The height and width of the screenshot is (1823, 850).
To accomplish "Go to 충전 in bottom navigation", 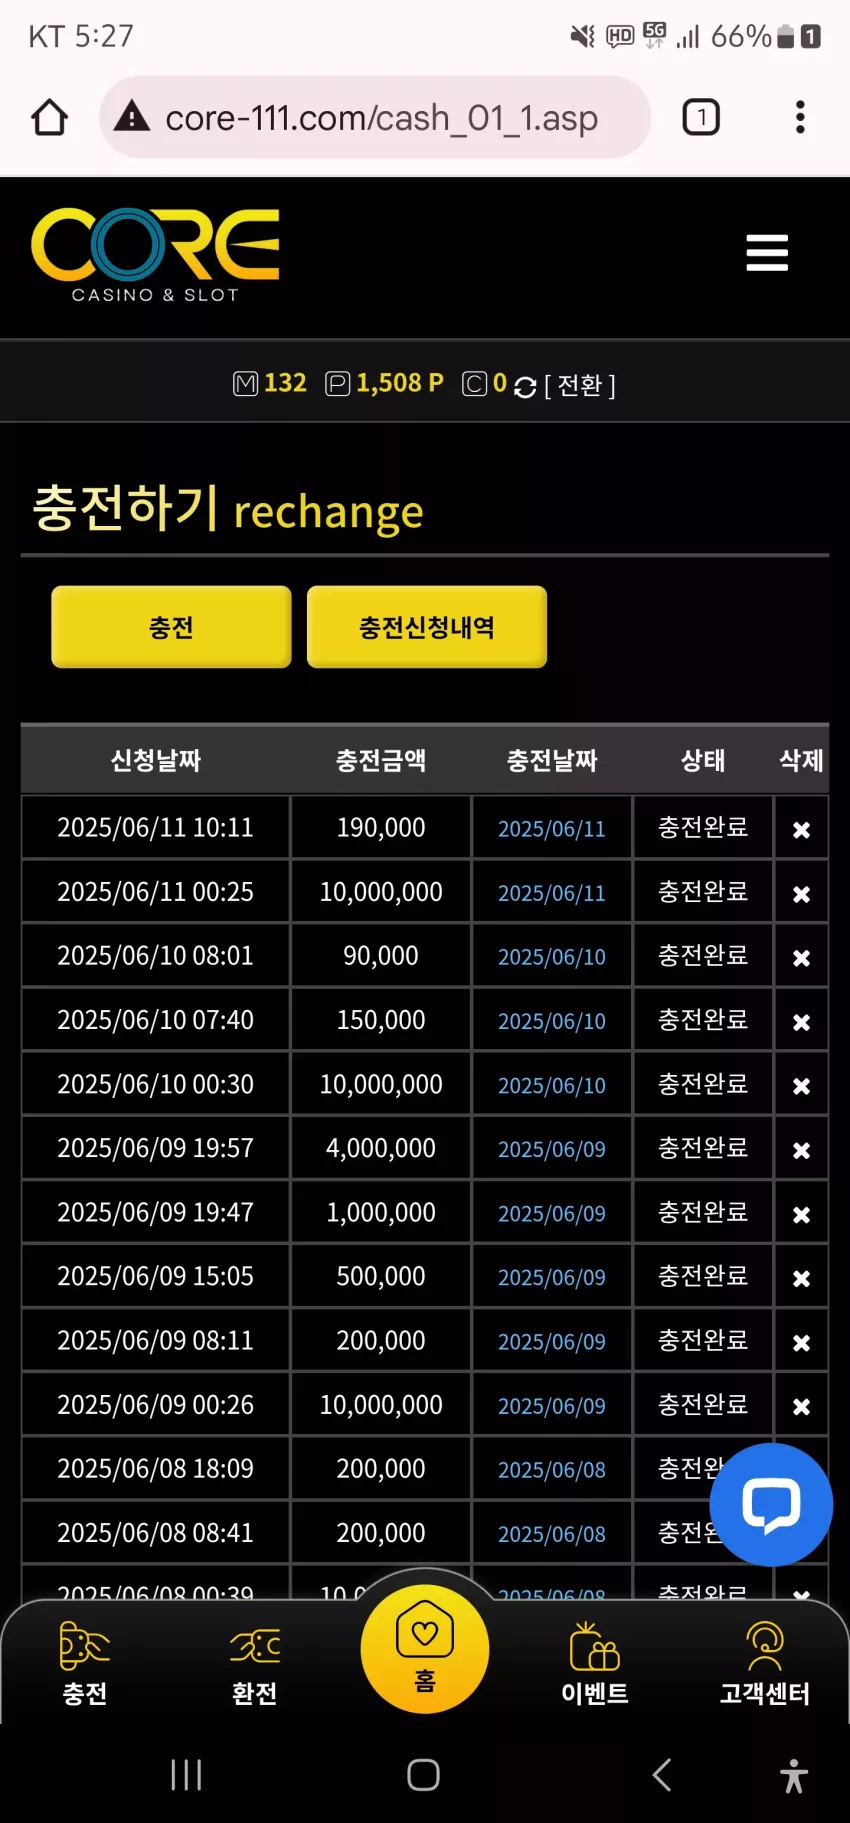I will point(85,1664).
